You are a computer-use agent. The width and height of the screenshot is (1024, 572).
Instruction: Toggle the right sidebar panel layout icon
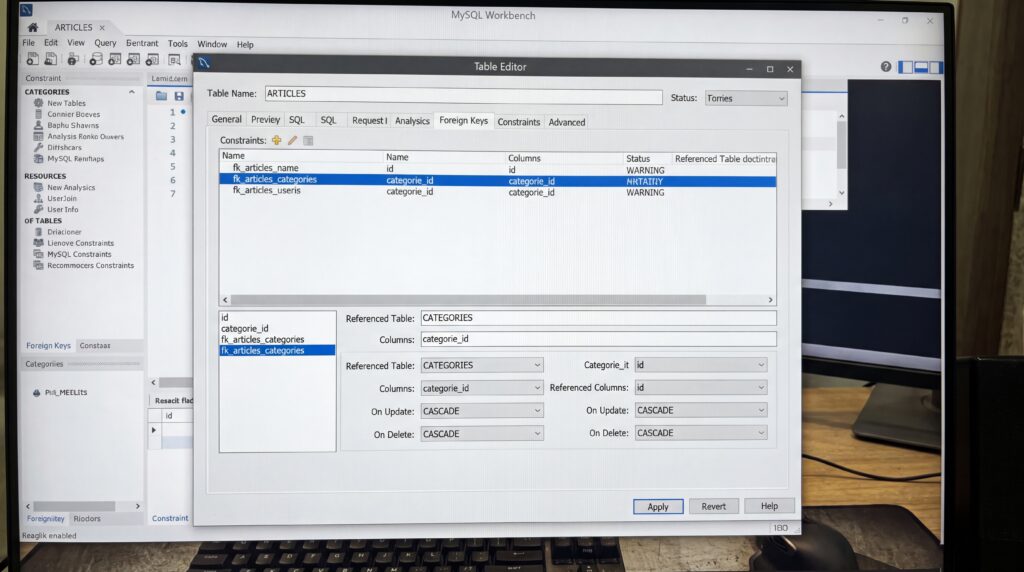[936, 67]
